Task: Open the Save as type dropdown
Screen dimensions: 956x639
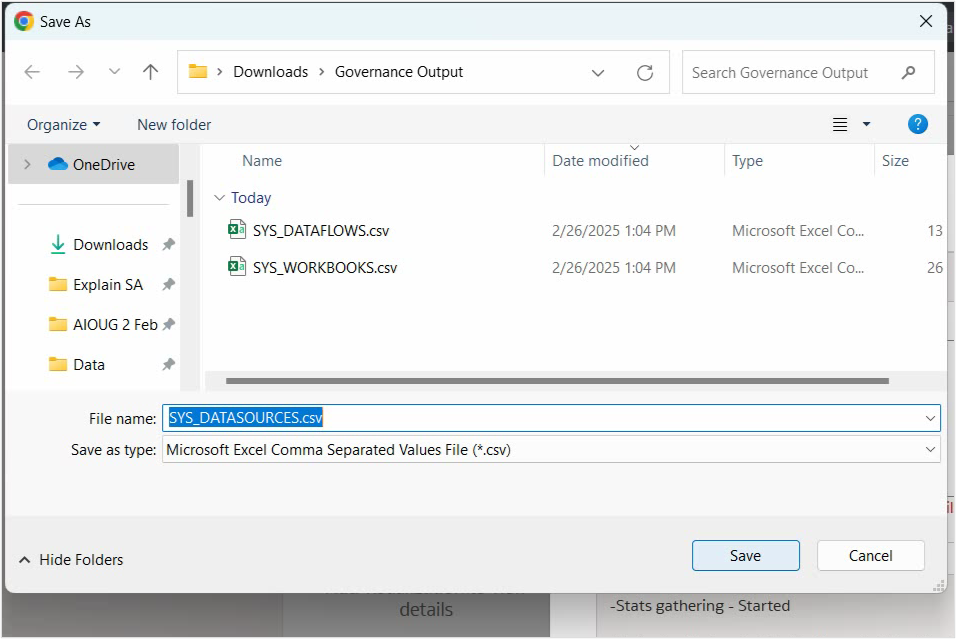Action: 930,449
